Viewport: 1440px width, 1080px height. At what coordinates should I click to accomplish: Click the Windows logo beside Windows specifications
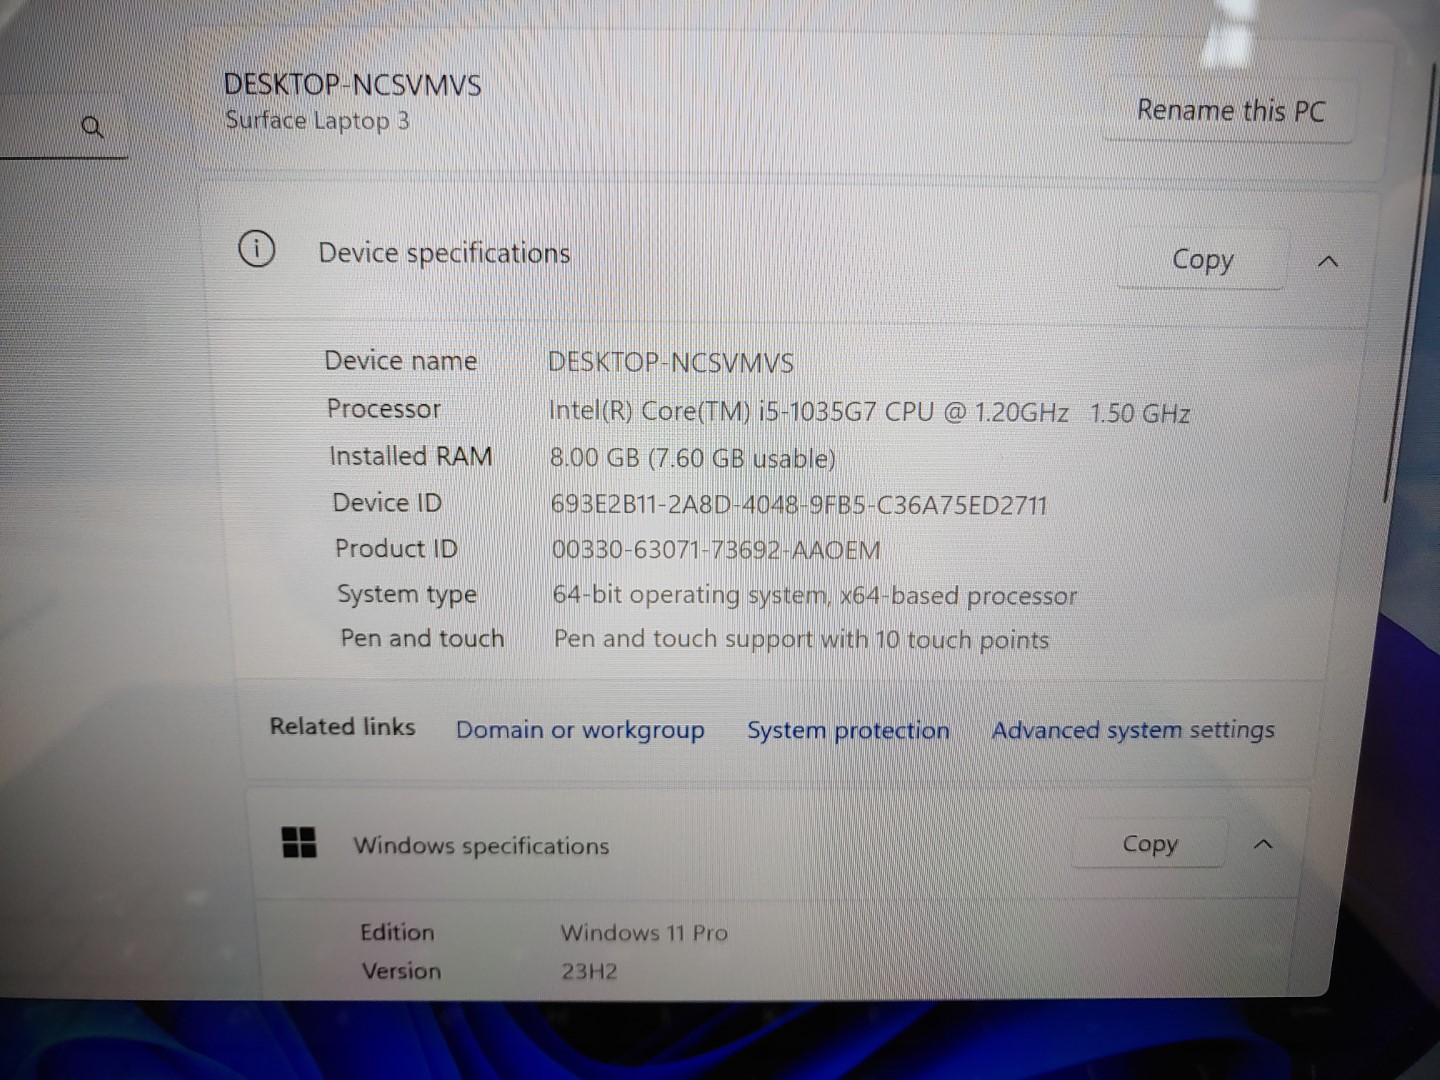(x=299, y=842)
